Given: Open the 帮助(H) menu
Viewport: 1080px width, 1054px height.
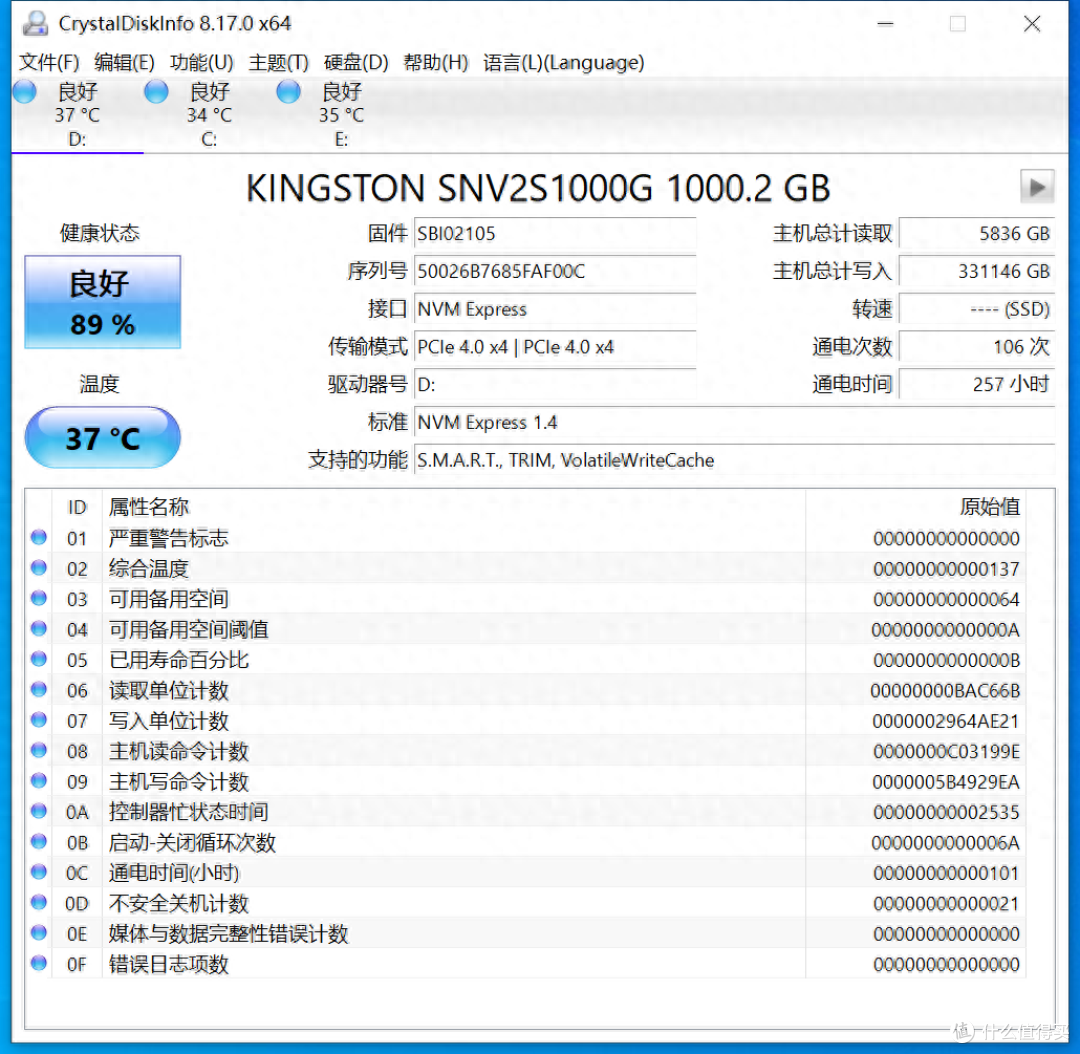Looking at the screenshot, I should coord(435,63).
